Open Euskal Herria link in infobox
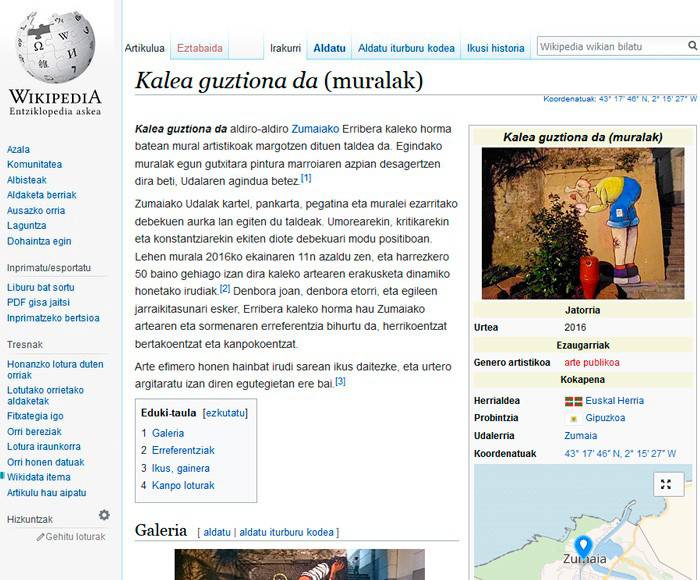This screenshot has width=700, height=580. 615,401
